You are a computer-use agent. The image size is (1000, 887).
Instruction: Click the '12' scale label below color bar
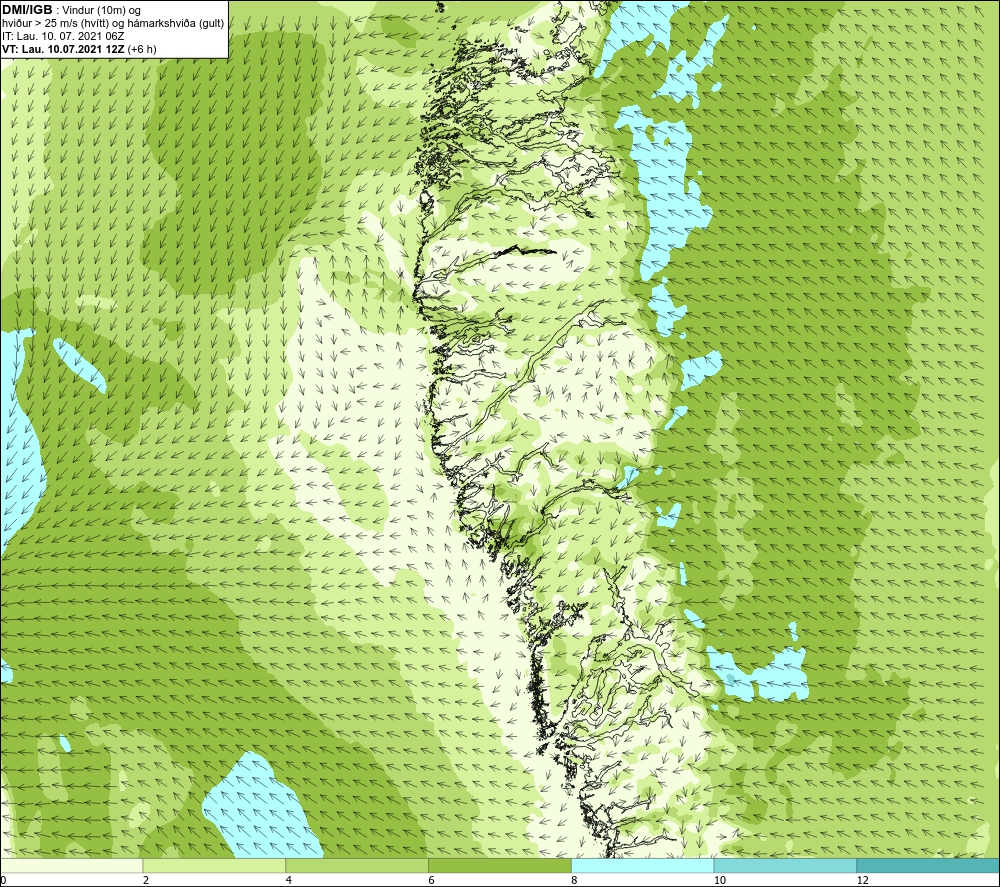(x=862, y=881)
